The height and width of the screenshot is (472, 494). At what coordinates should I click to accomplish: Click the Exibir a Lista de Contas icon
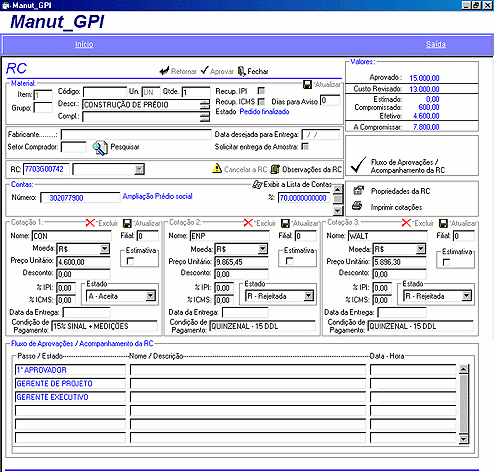pyautogui.click(x=257, y=184)
